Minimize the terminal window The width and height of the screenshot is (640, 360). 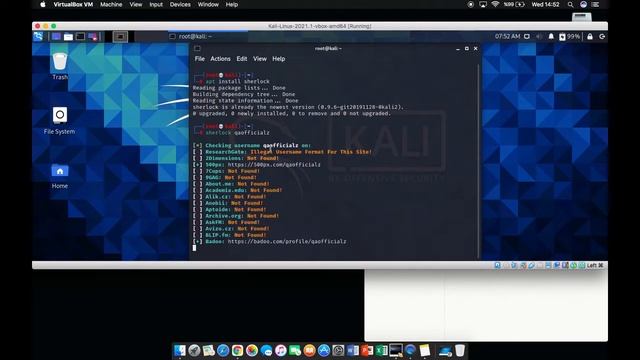pyautogui.click(x=458, y=49)
